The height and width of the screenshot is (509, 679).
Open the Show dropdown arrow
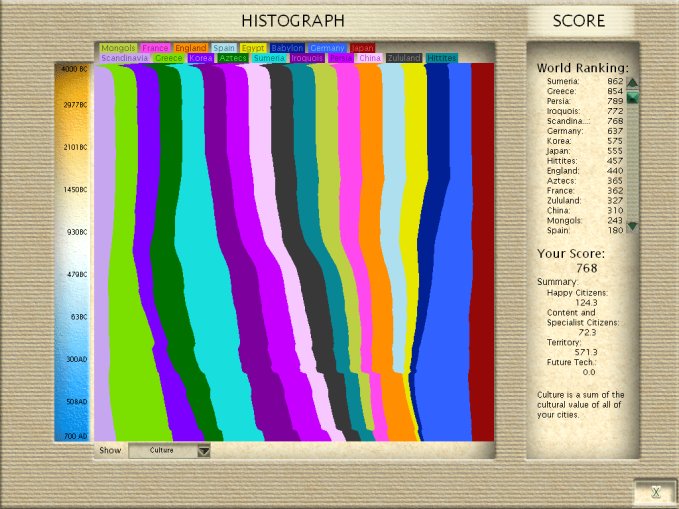(204, 451)
